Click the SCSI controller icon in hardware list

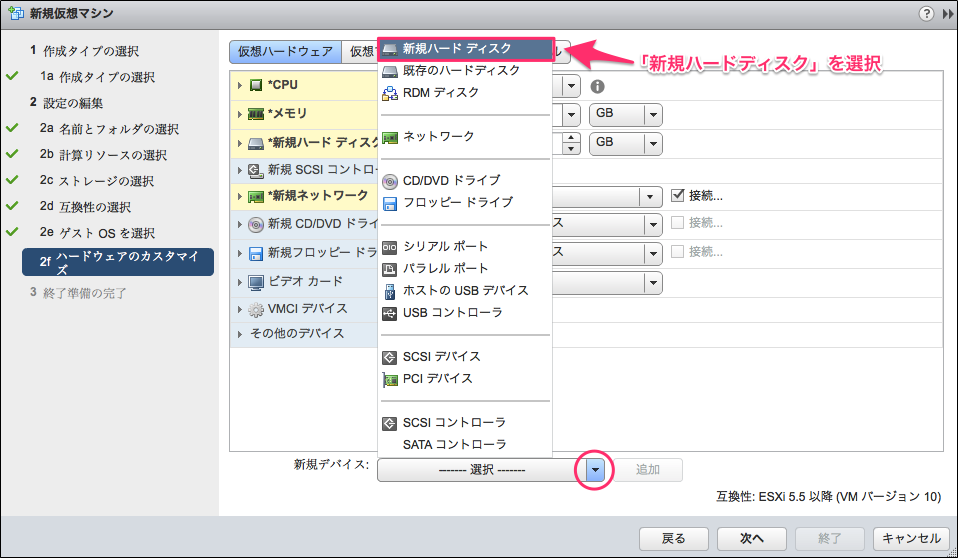point(255,171)
